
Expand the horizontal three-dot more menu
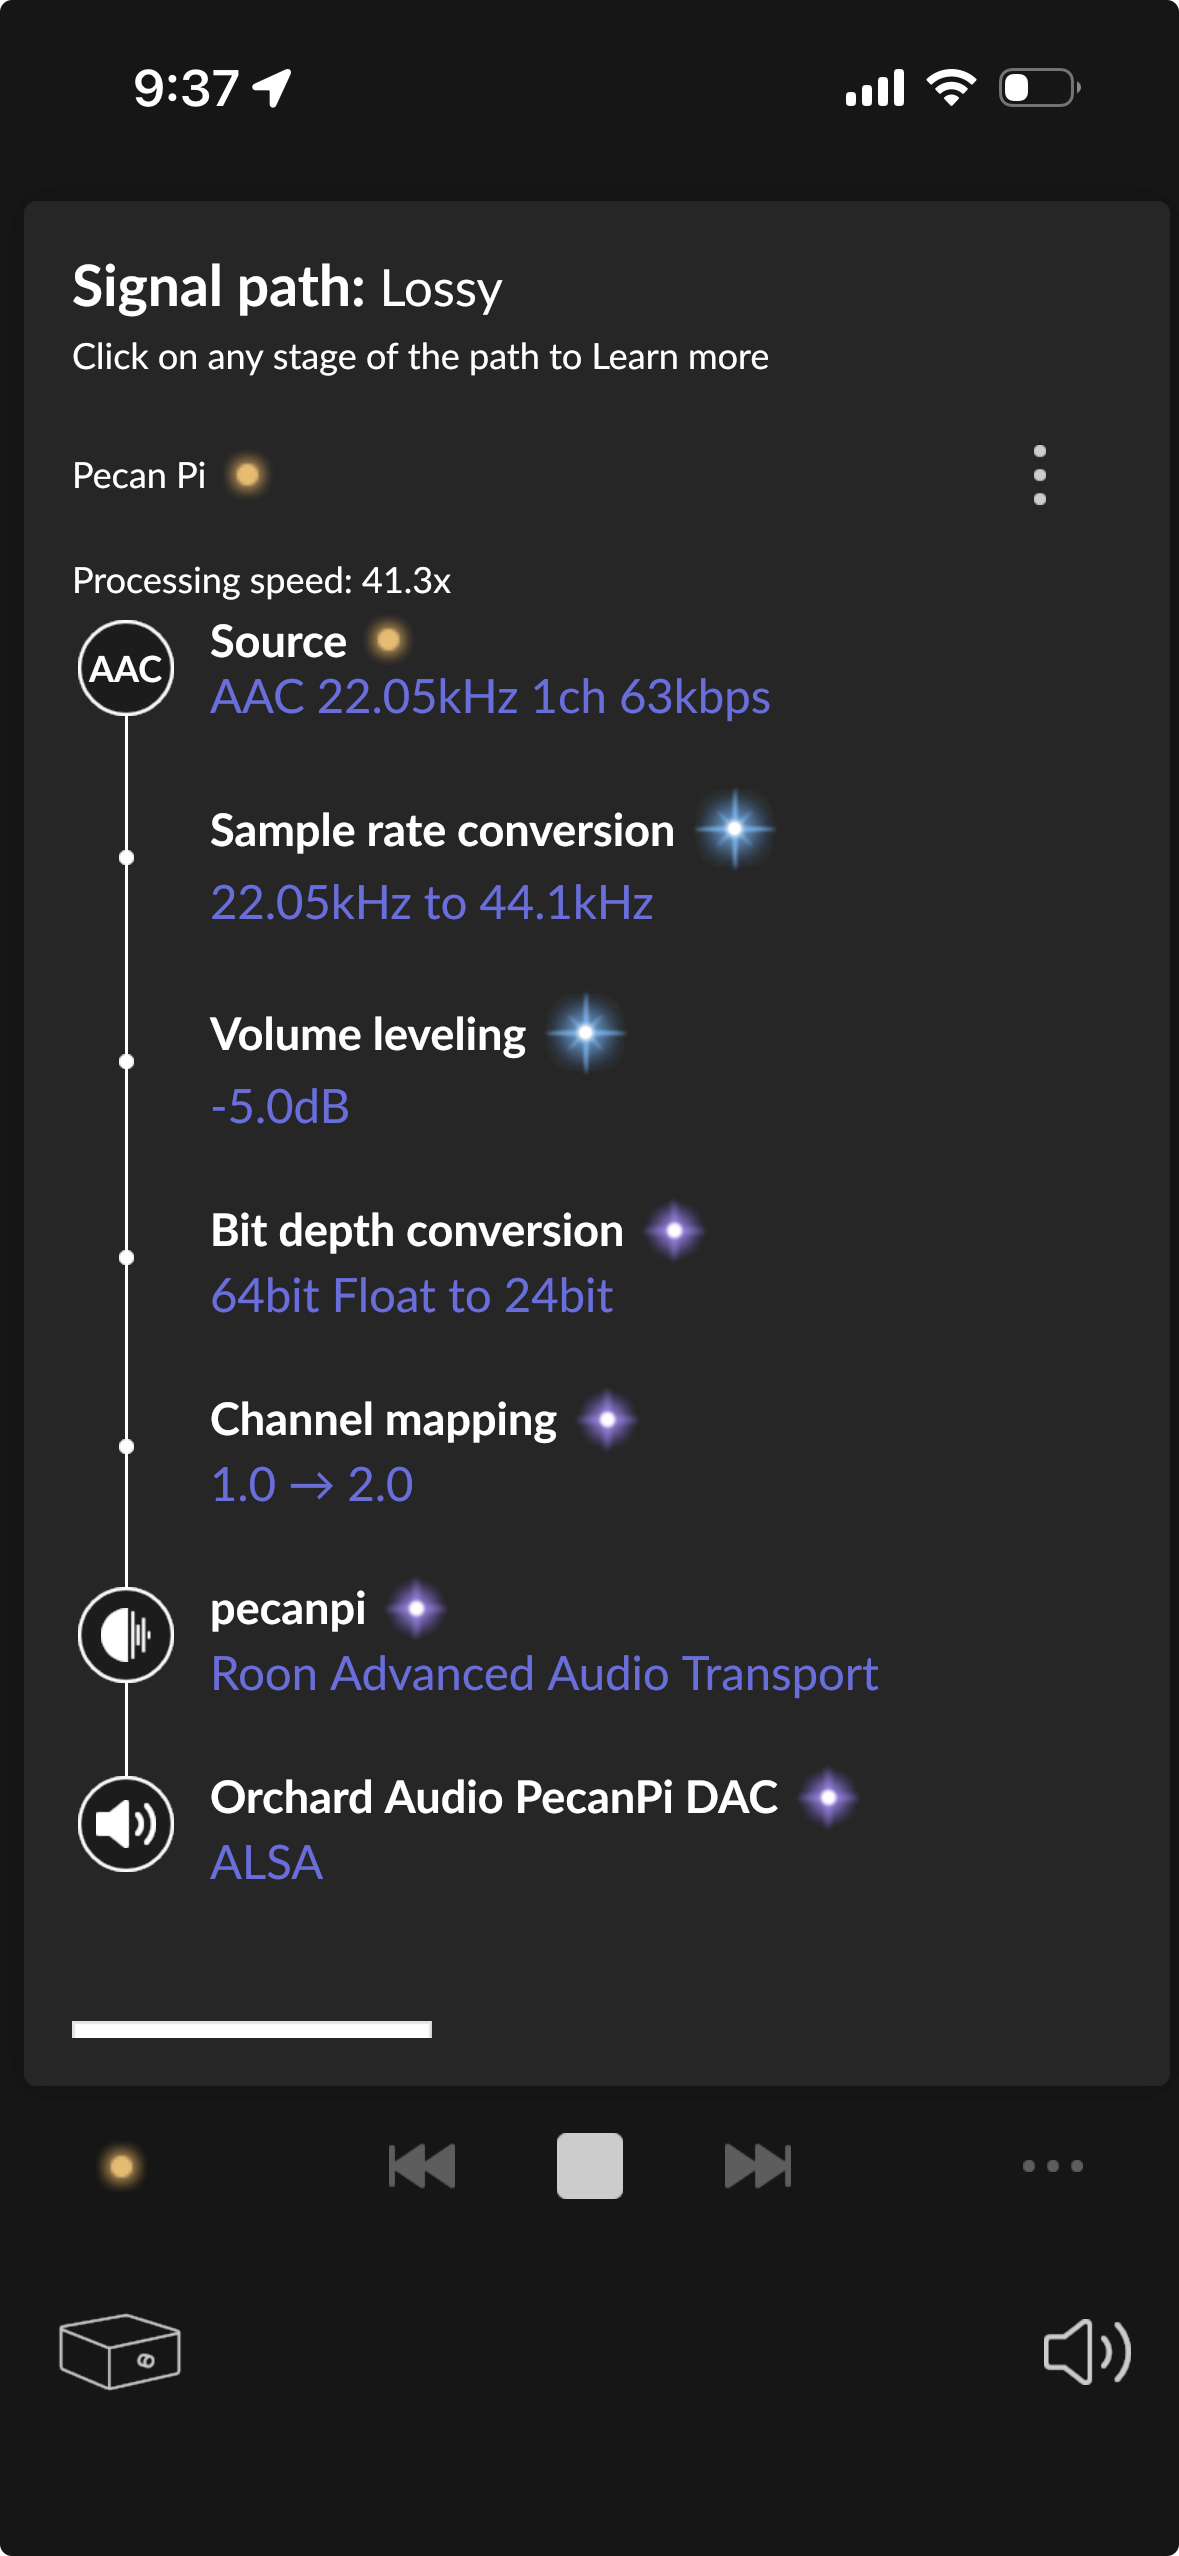(1052, 2166)
